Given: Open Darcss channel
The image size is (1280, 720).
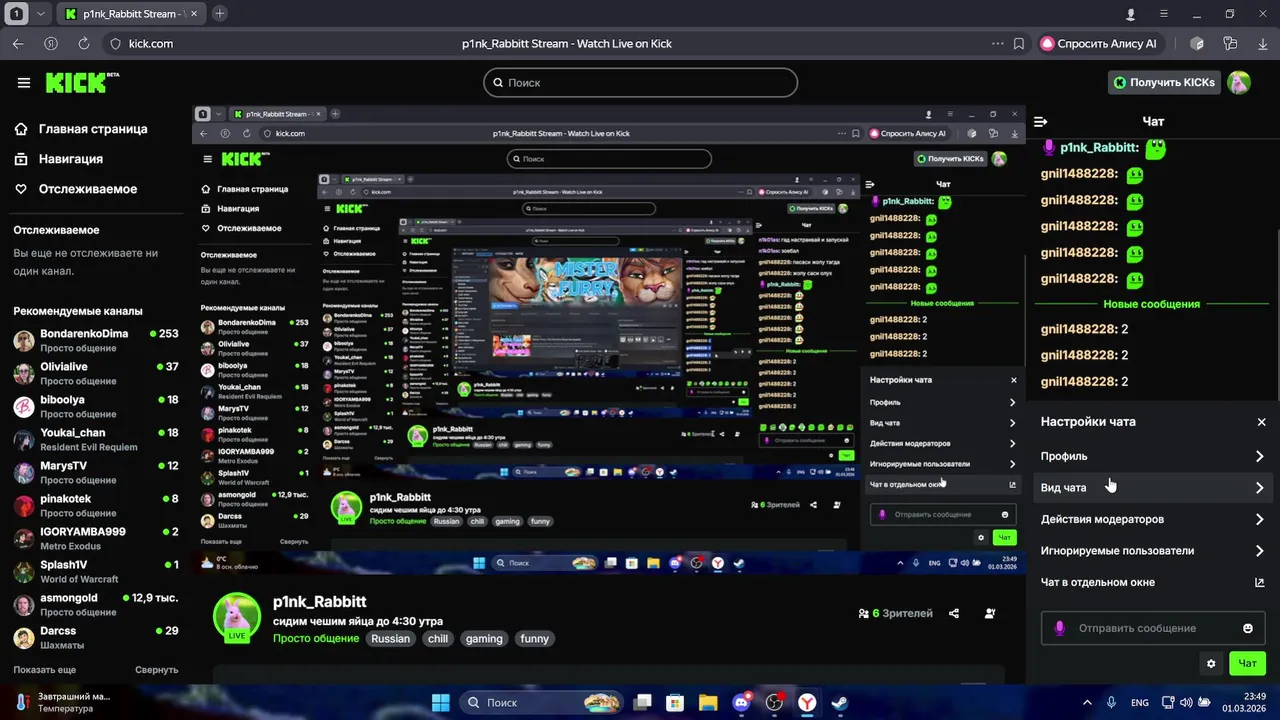Looking at the screenshot, I should click(96, 638).
